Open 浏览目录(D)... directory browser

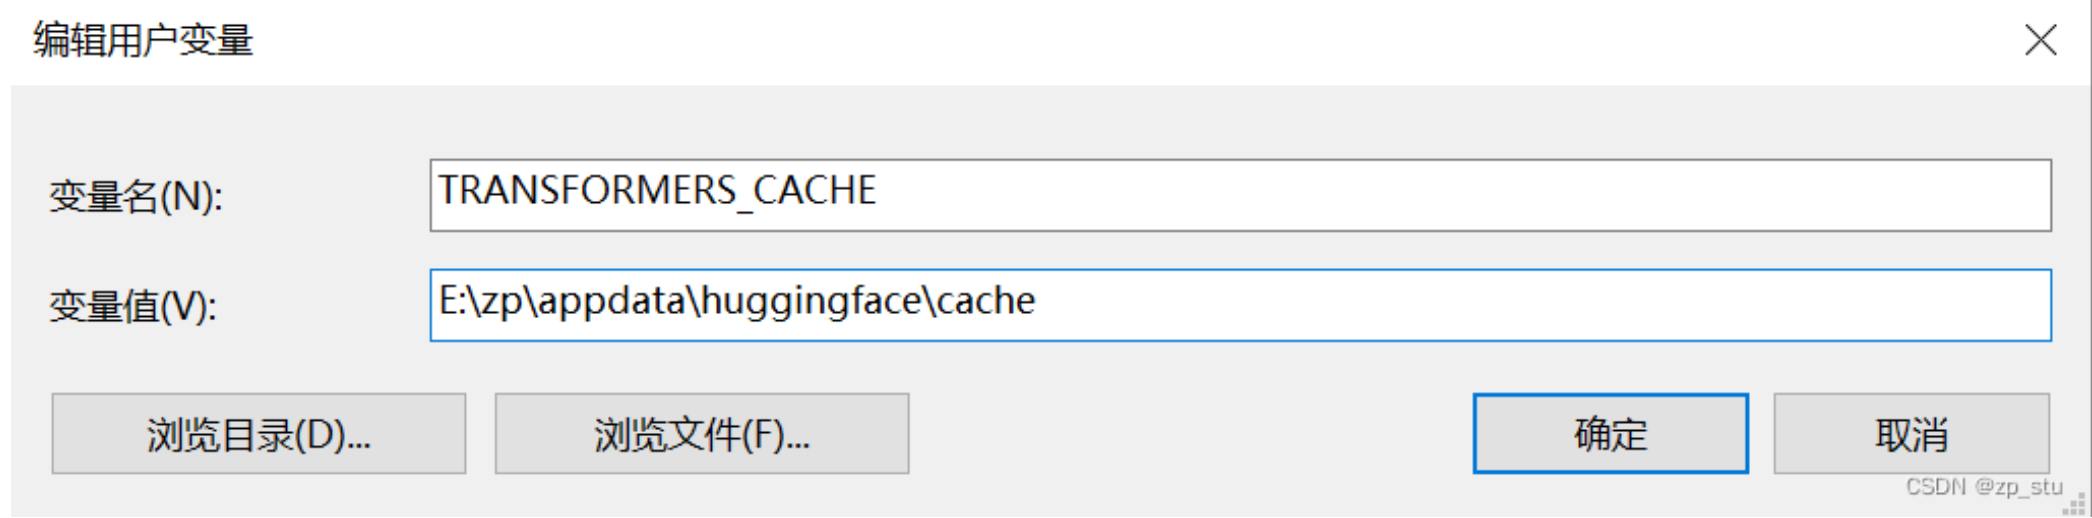pos(258,434)
